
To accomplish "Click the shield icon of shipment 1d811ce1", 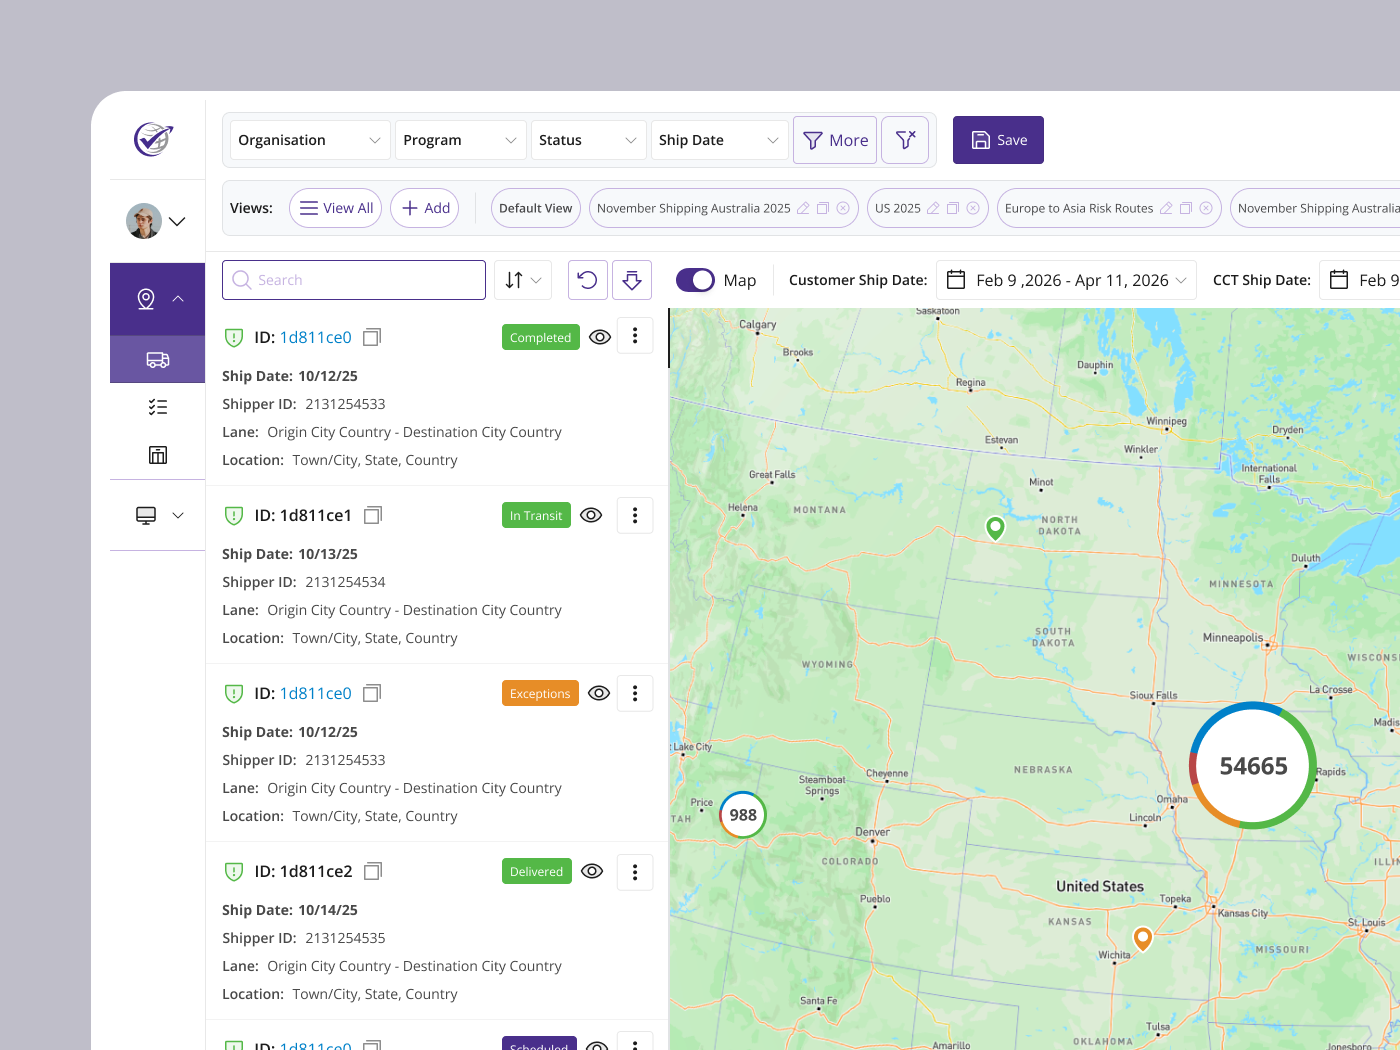I will point(234,516).
